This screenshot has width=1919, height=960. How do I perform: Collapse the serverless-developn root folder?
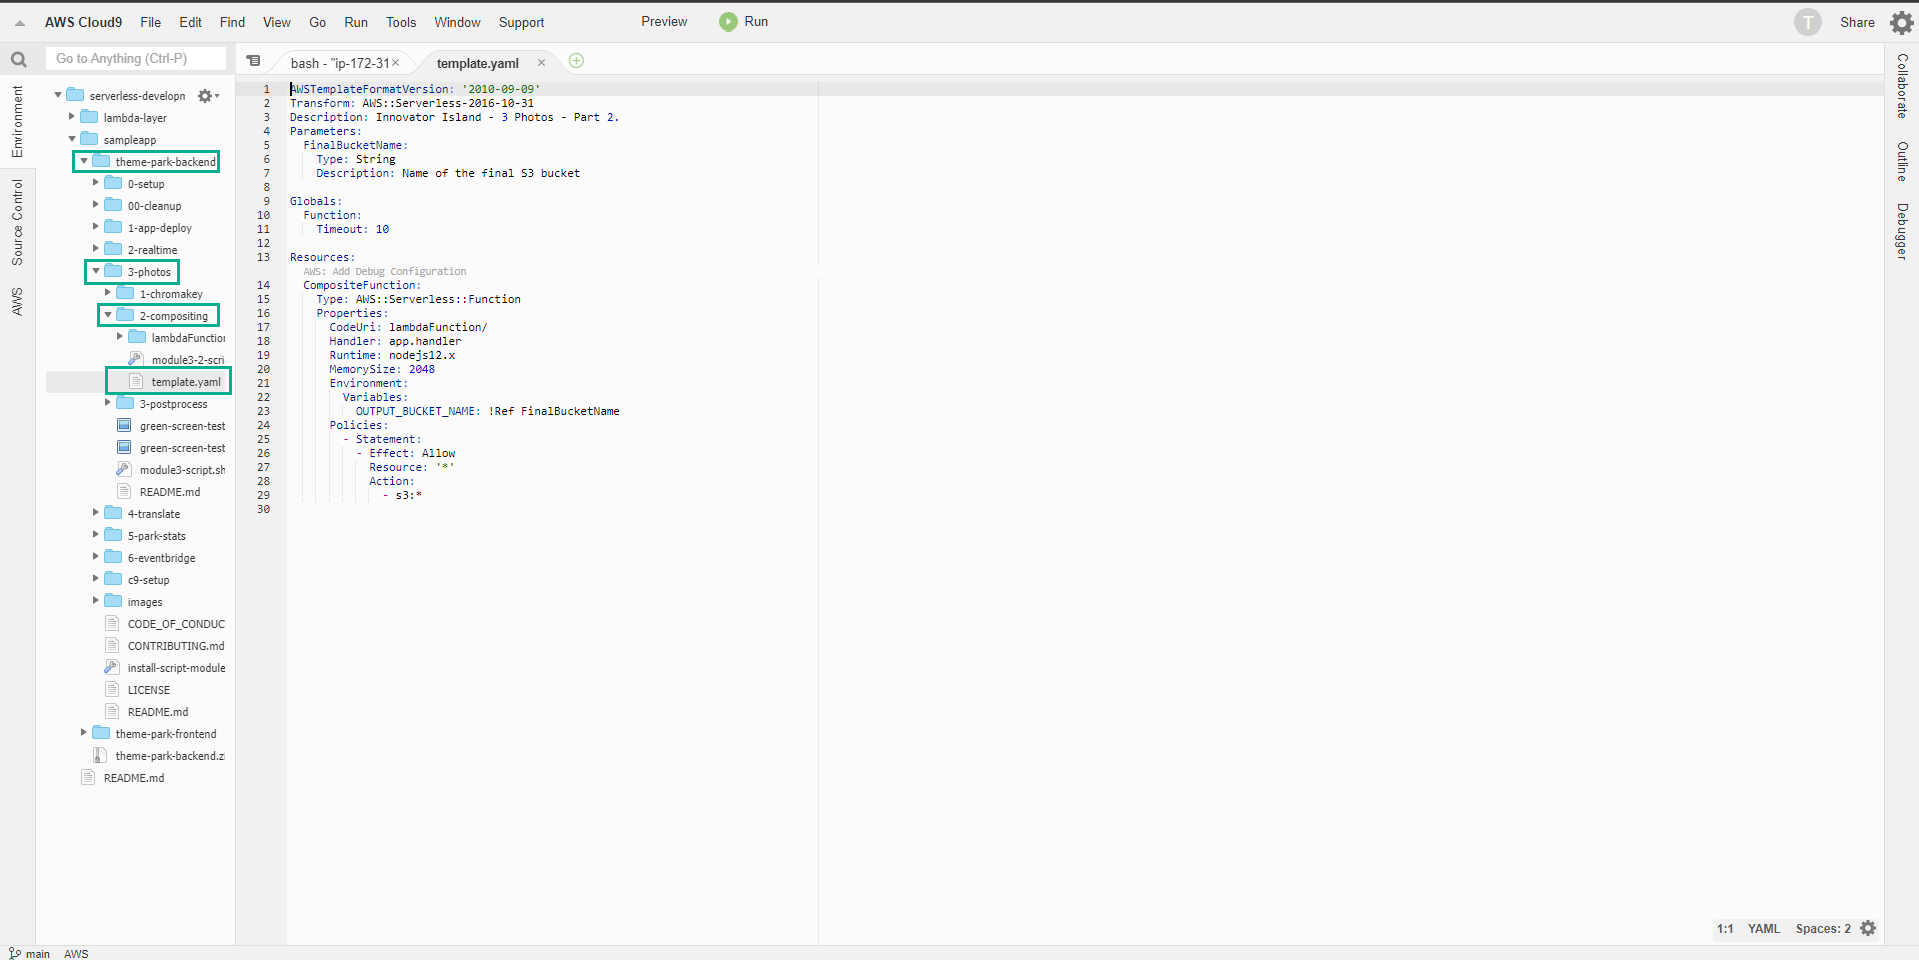click(58, 95)
